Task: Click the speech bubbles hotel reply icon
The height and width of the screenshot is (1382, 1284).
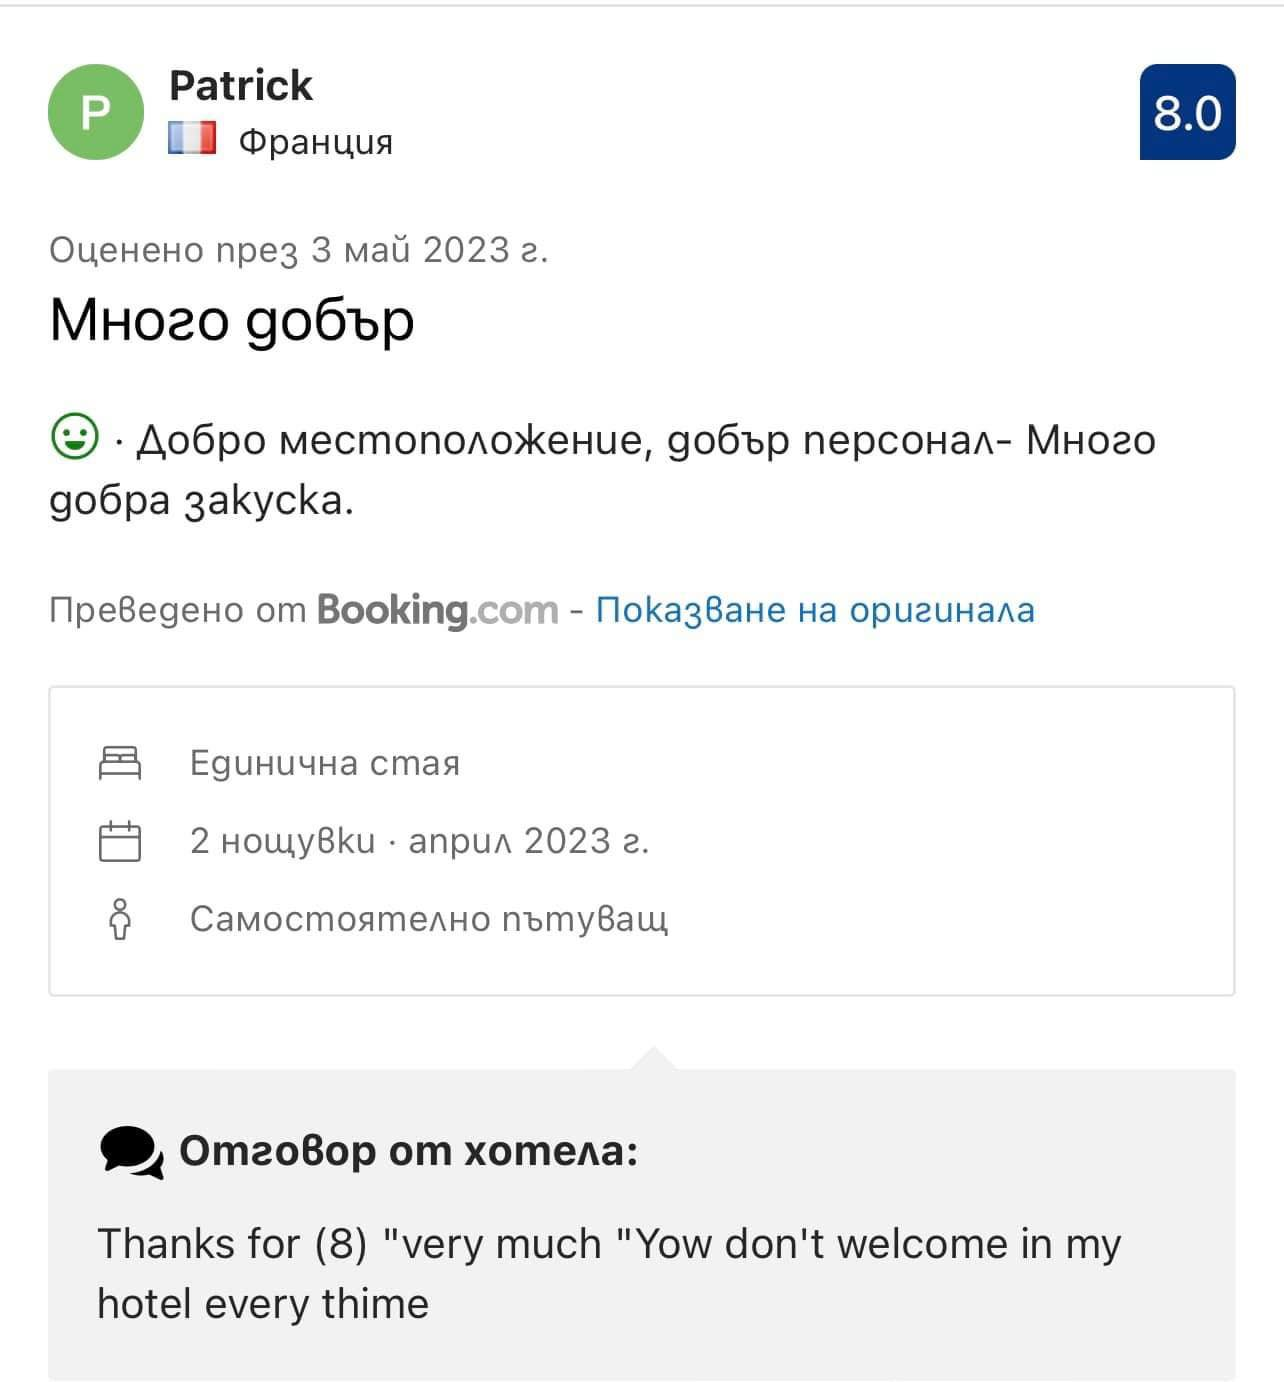Action: [x=132, y=1152]
